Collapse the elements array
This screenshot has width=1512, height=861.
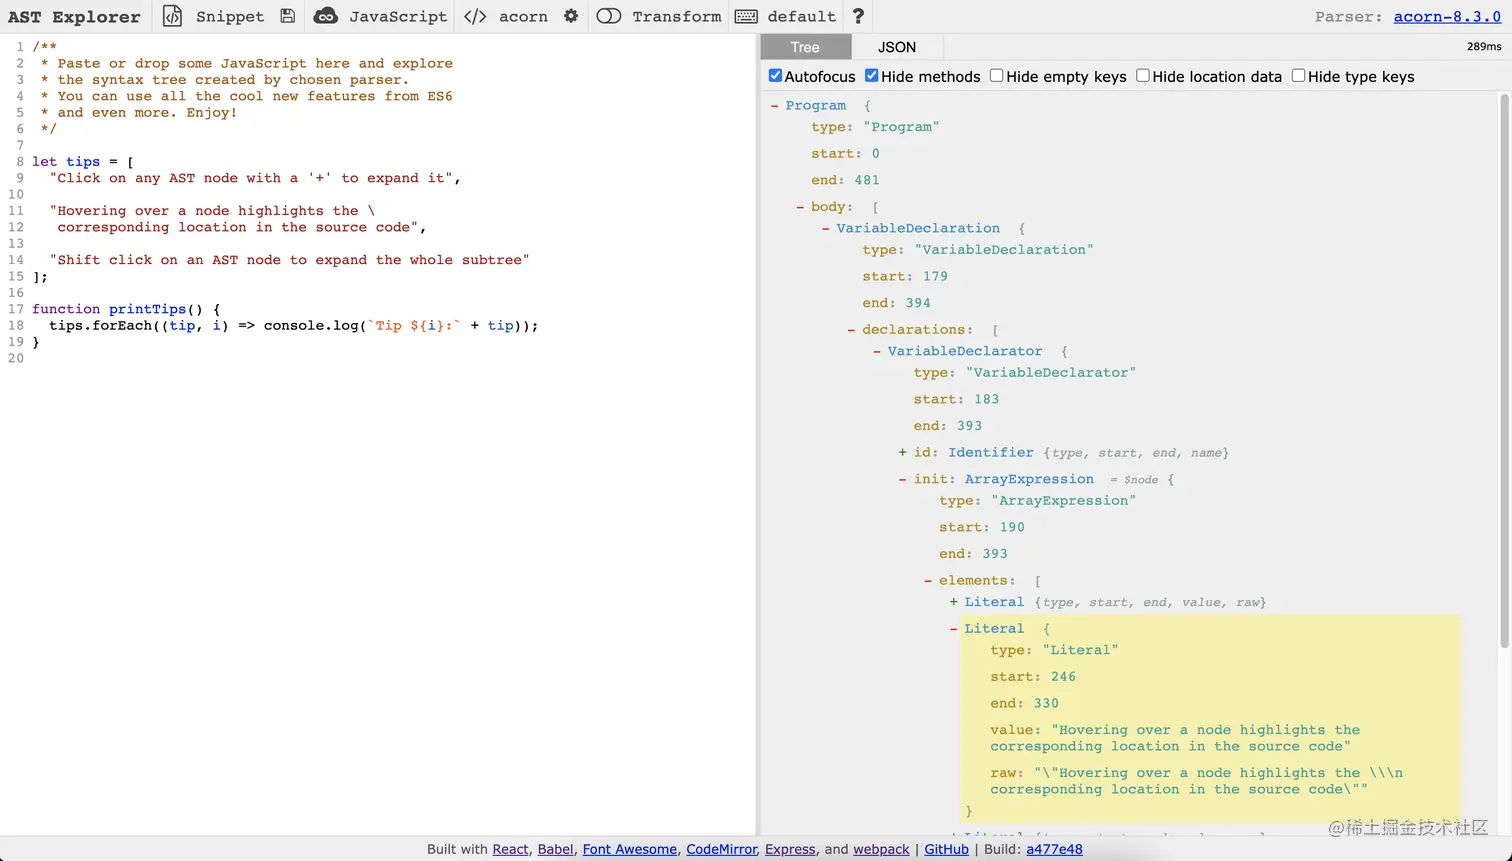tap(929, 581)
